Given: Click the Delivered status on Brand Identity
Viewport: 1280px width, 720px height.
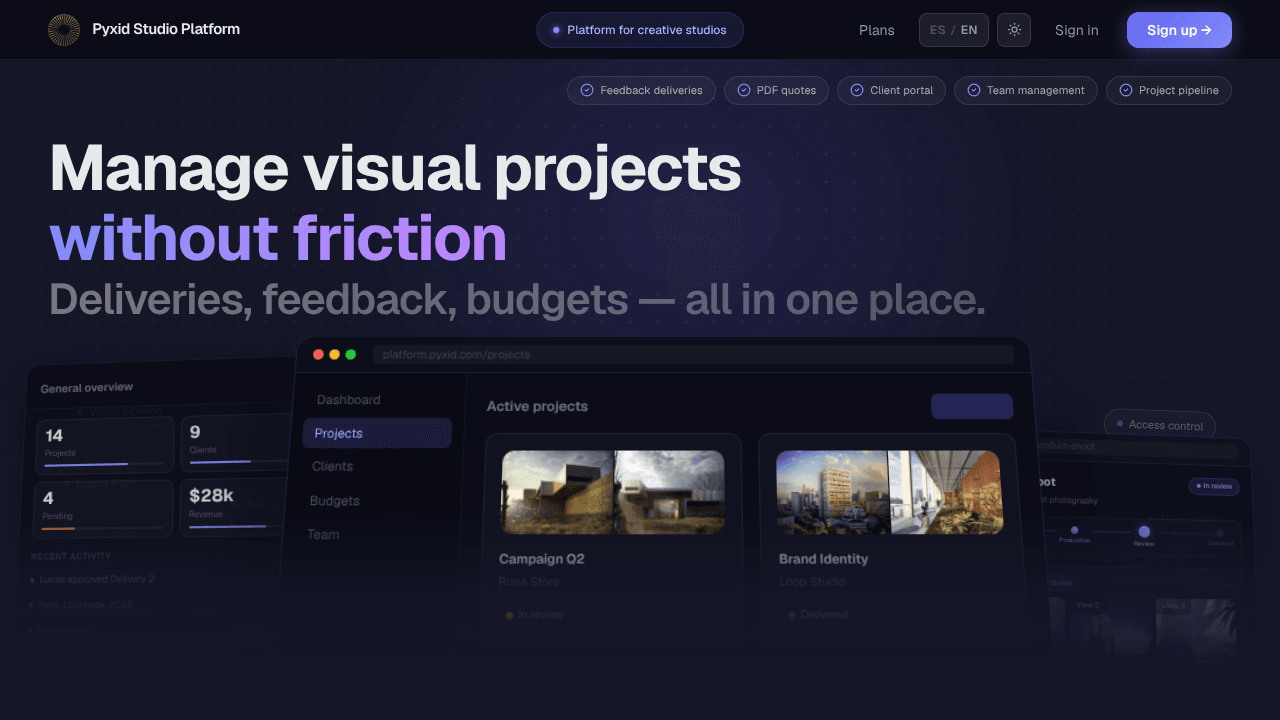Looking at the screenshot, I should tap(819, 615).
